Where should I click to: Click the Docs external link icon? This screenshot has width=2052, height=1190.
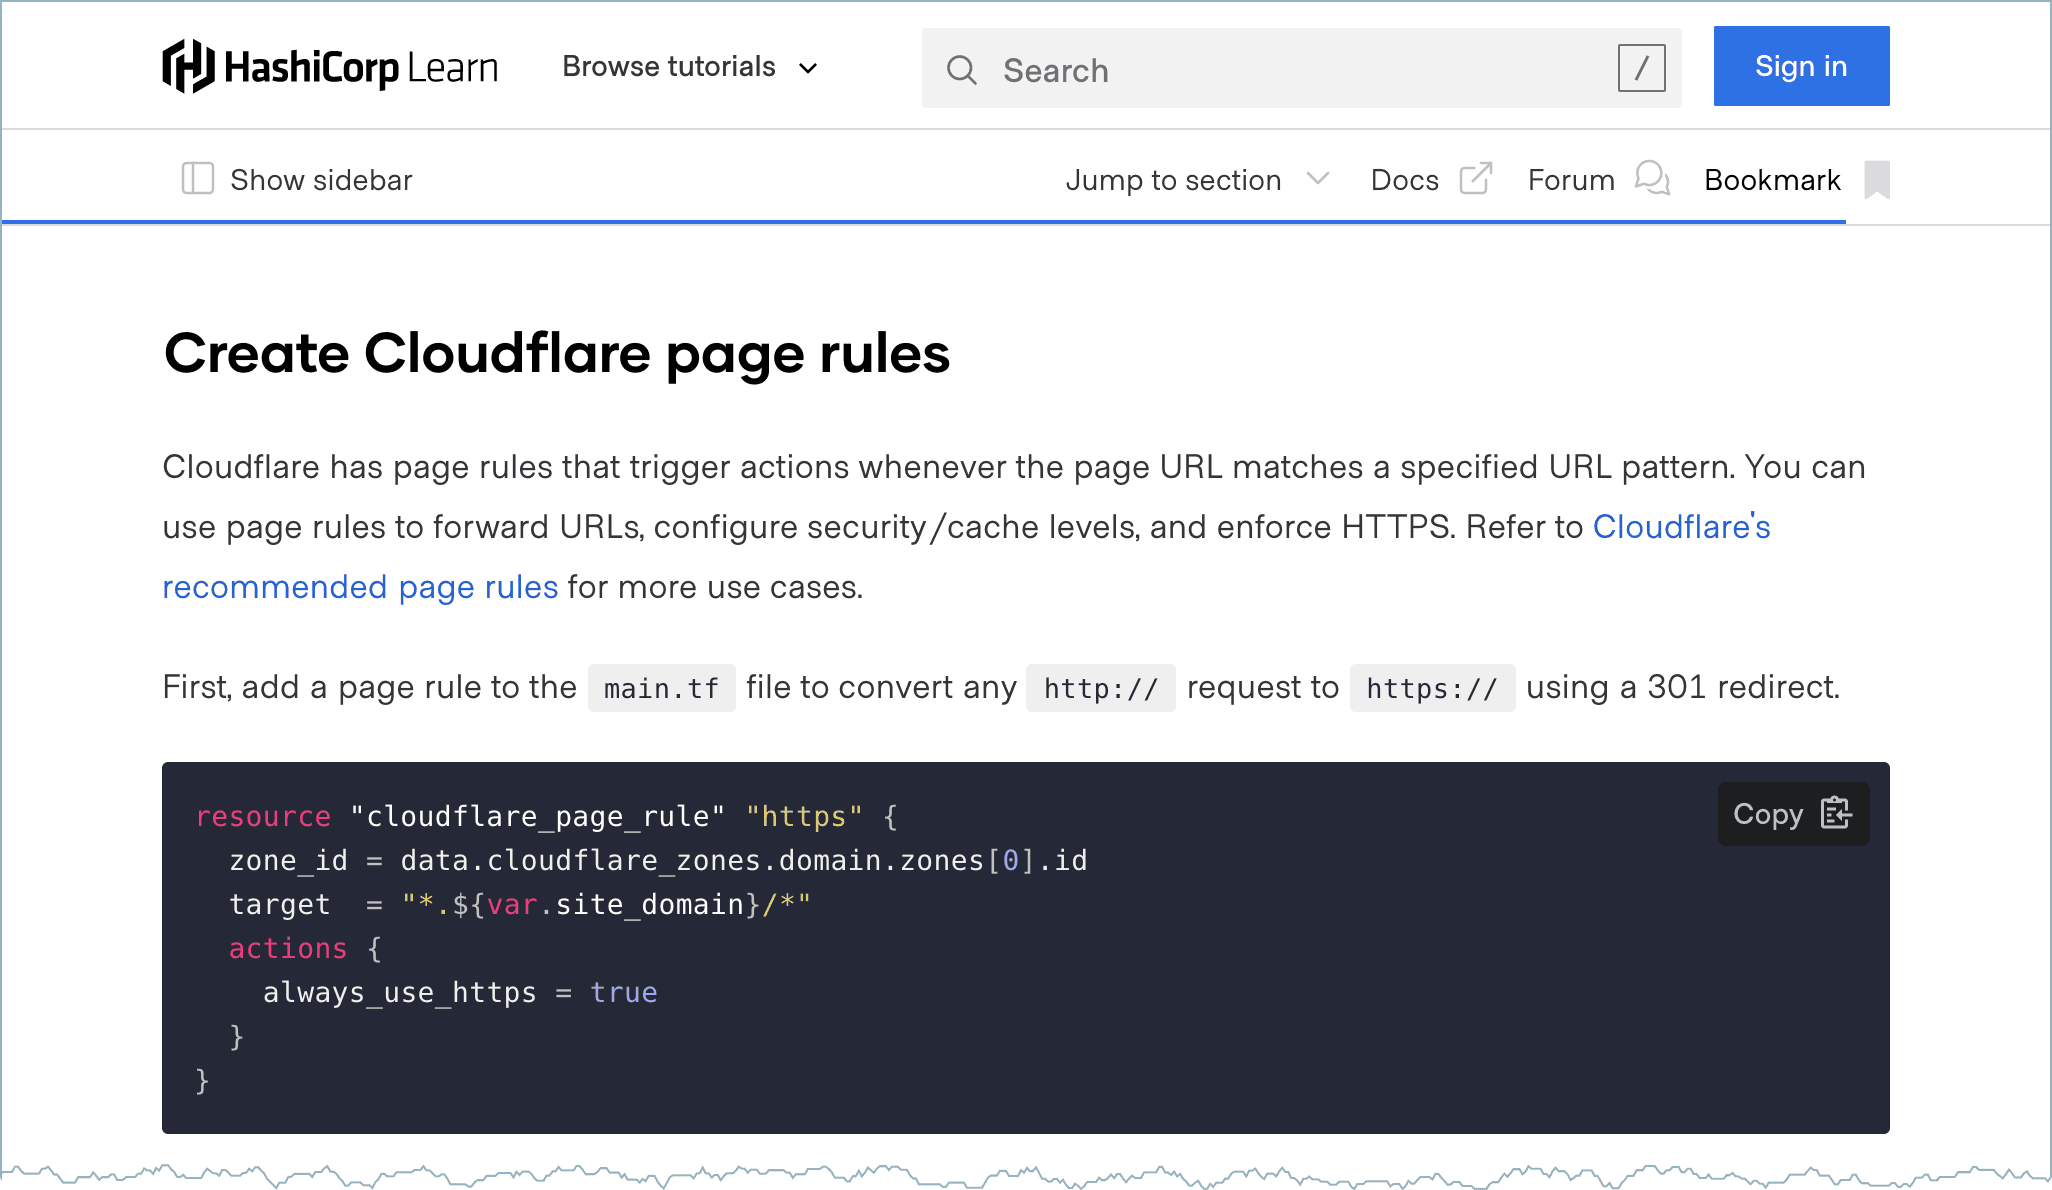tap(1471, 178)
